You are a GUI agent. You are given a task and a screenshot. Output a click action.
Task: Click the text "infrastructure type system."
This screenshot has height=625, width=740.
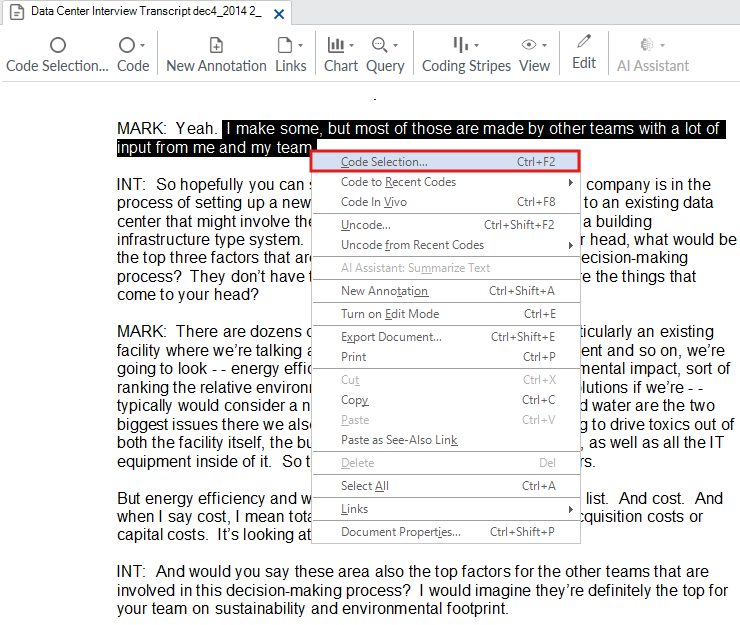[x=210, y=239]
